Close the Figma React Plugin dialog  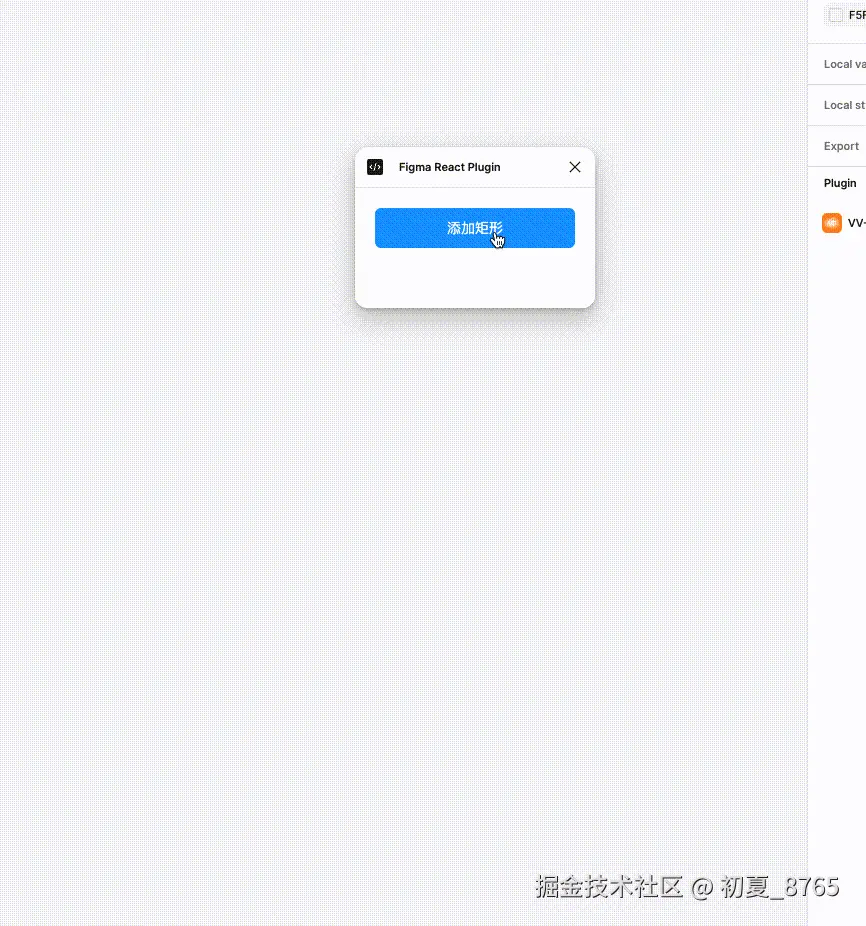[575, 167]
